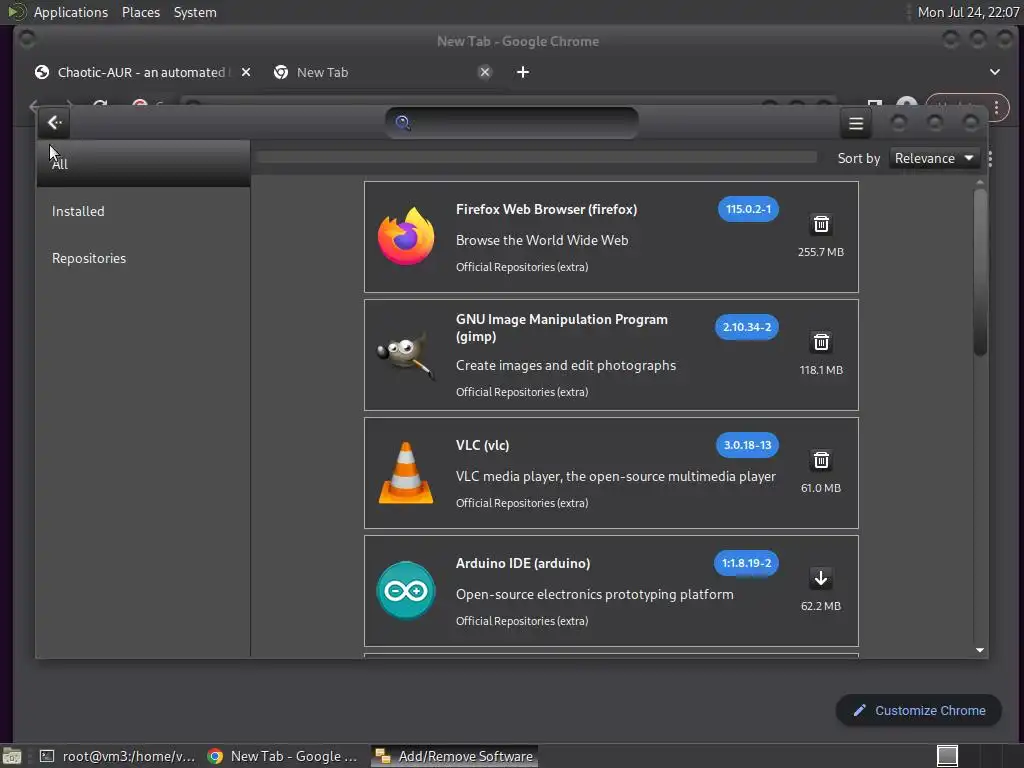This screenshot has height=768, width=1024.
Task: Click 'Open-source electronics prototyping platform' description
Action: click(594, 594)
